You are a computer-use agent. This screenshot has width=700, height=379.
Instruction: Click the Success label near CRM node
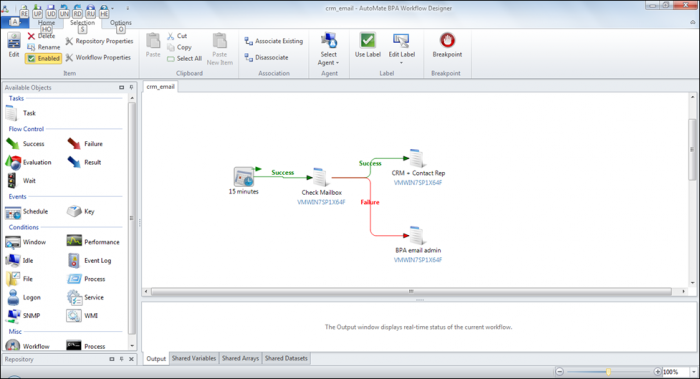click(370, 163)
